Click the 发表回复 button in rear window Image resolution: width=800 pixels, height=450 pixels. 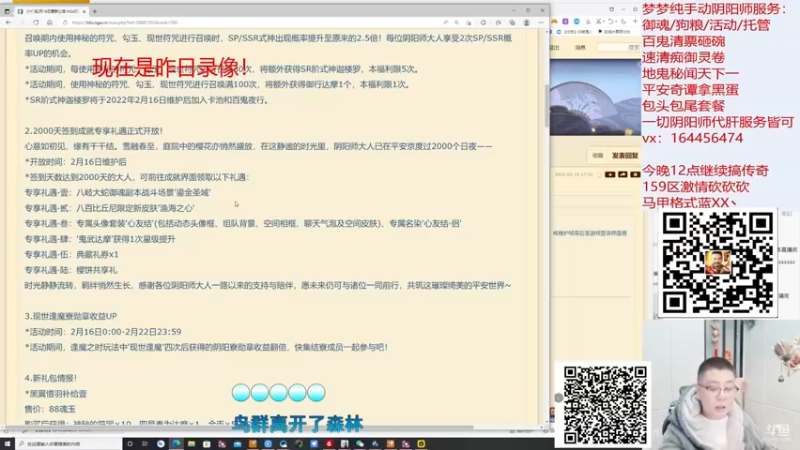click(x=625, y=156)
